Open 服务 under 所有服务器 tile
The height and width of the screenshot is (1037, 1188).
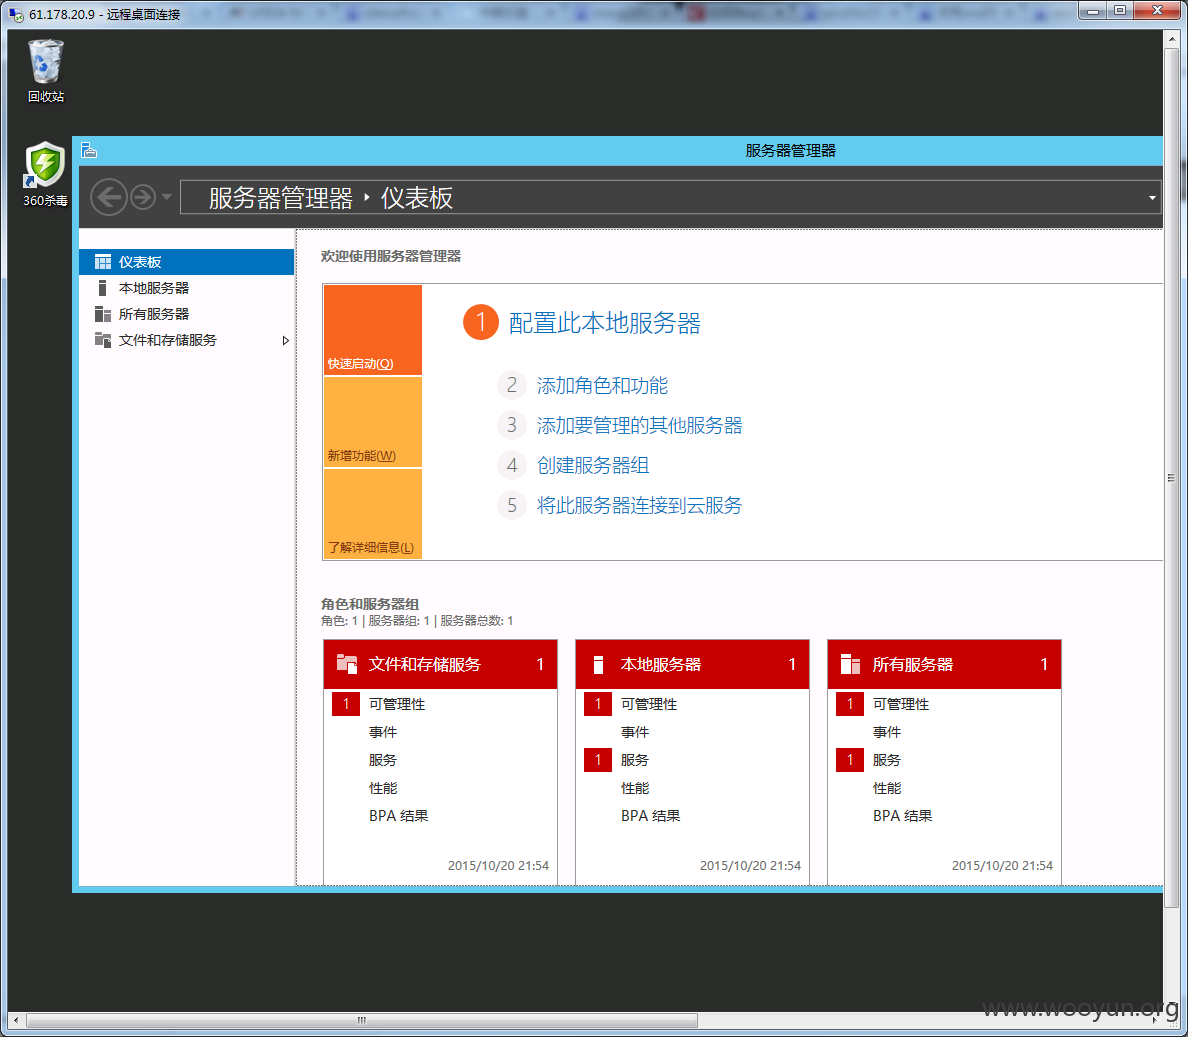tap(886, 760)
